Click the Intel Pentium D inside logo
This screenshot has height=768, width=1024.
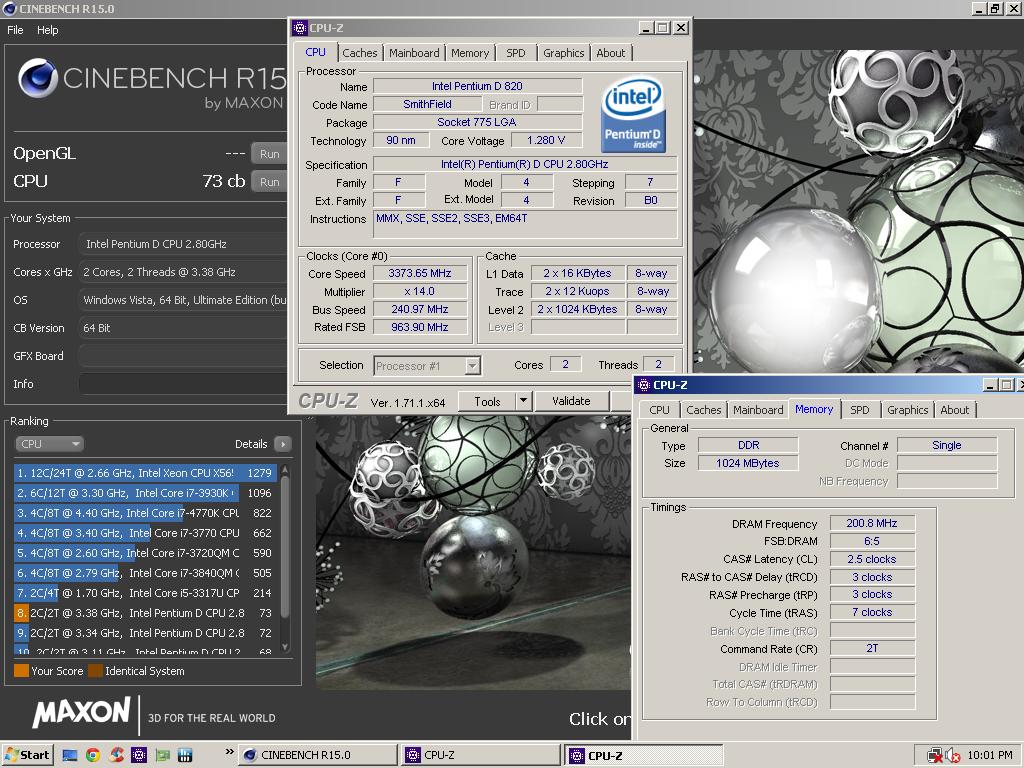coord(633,116)
